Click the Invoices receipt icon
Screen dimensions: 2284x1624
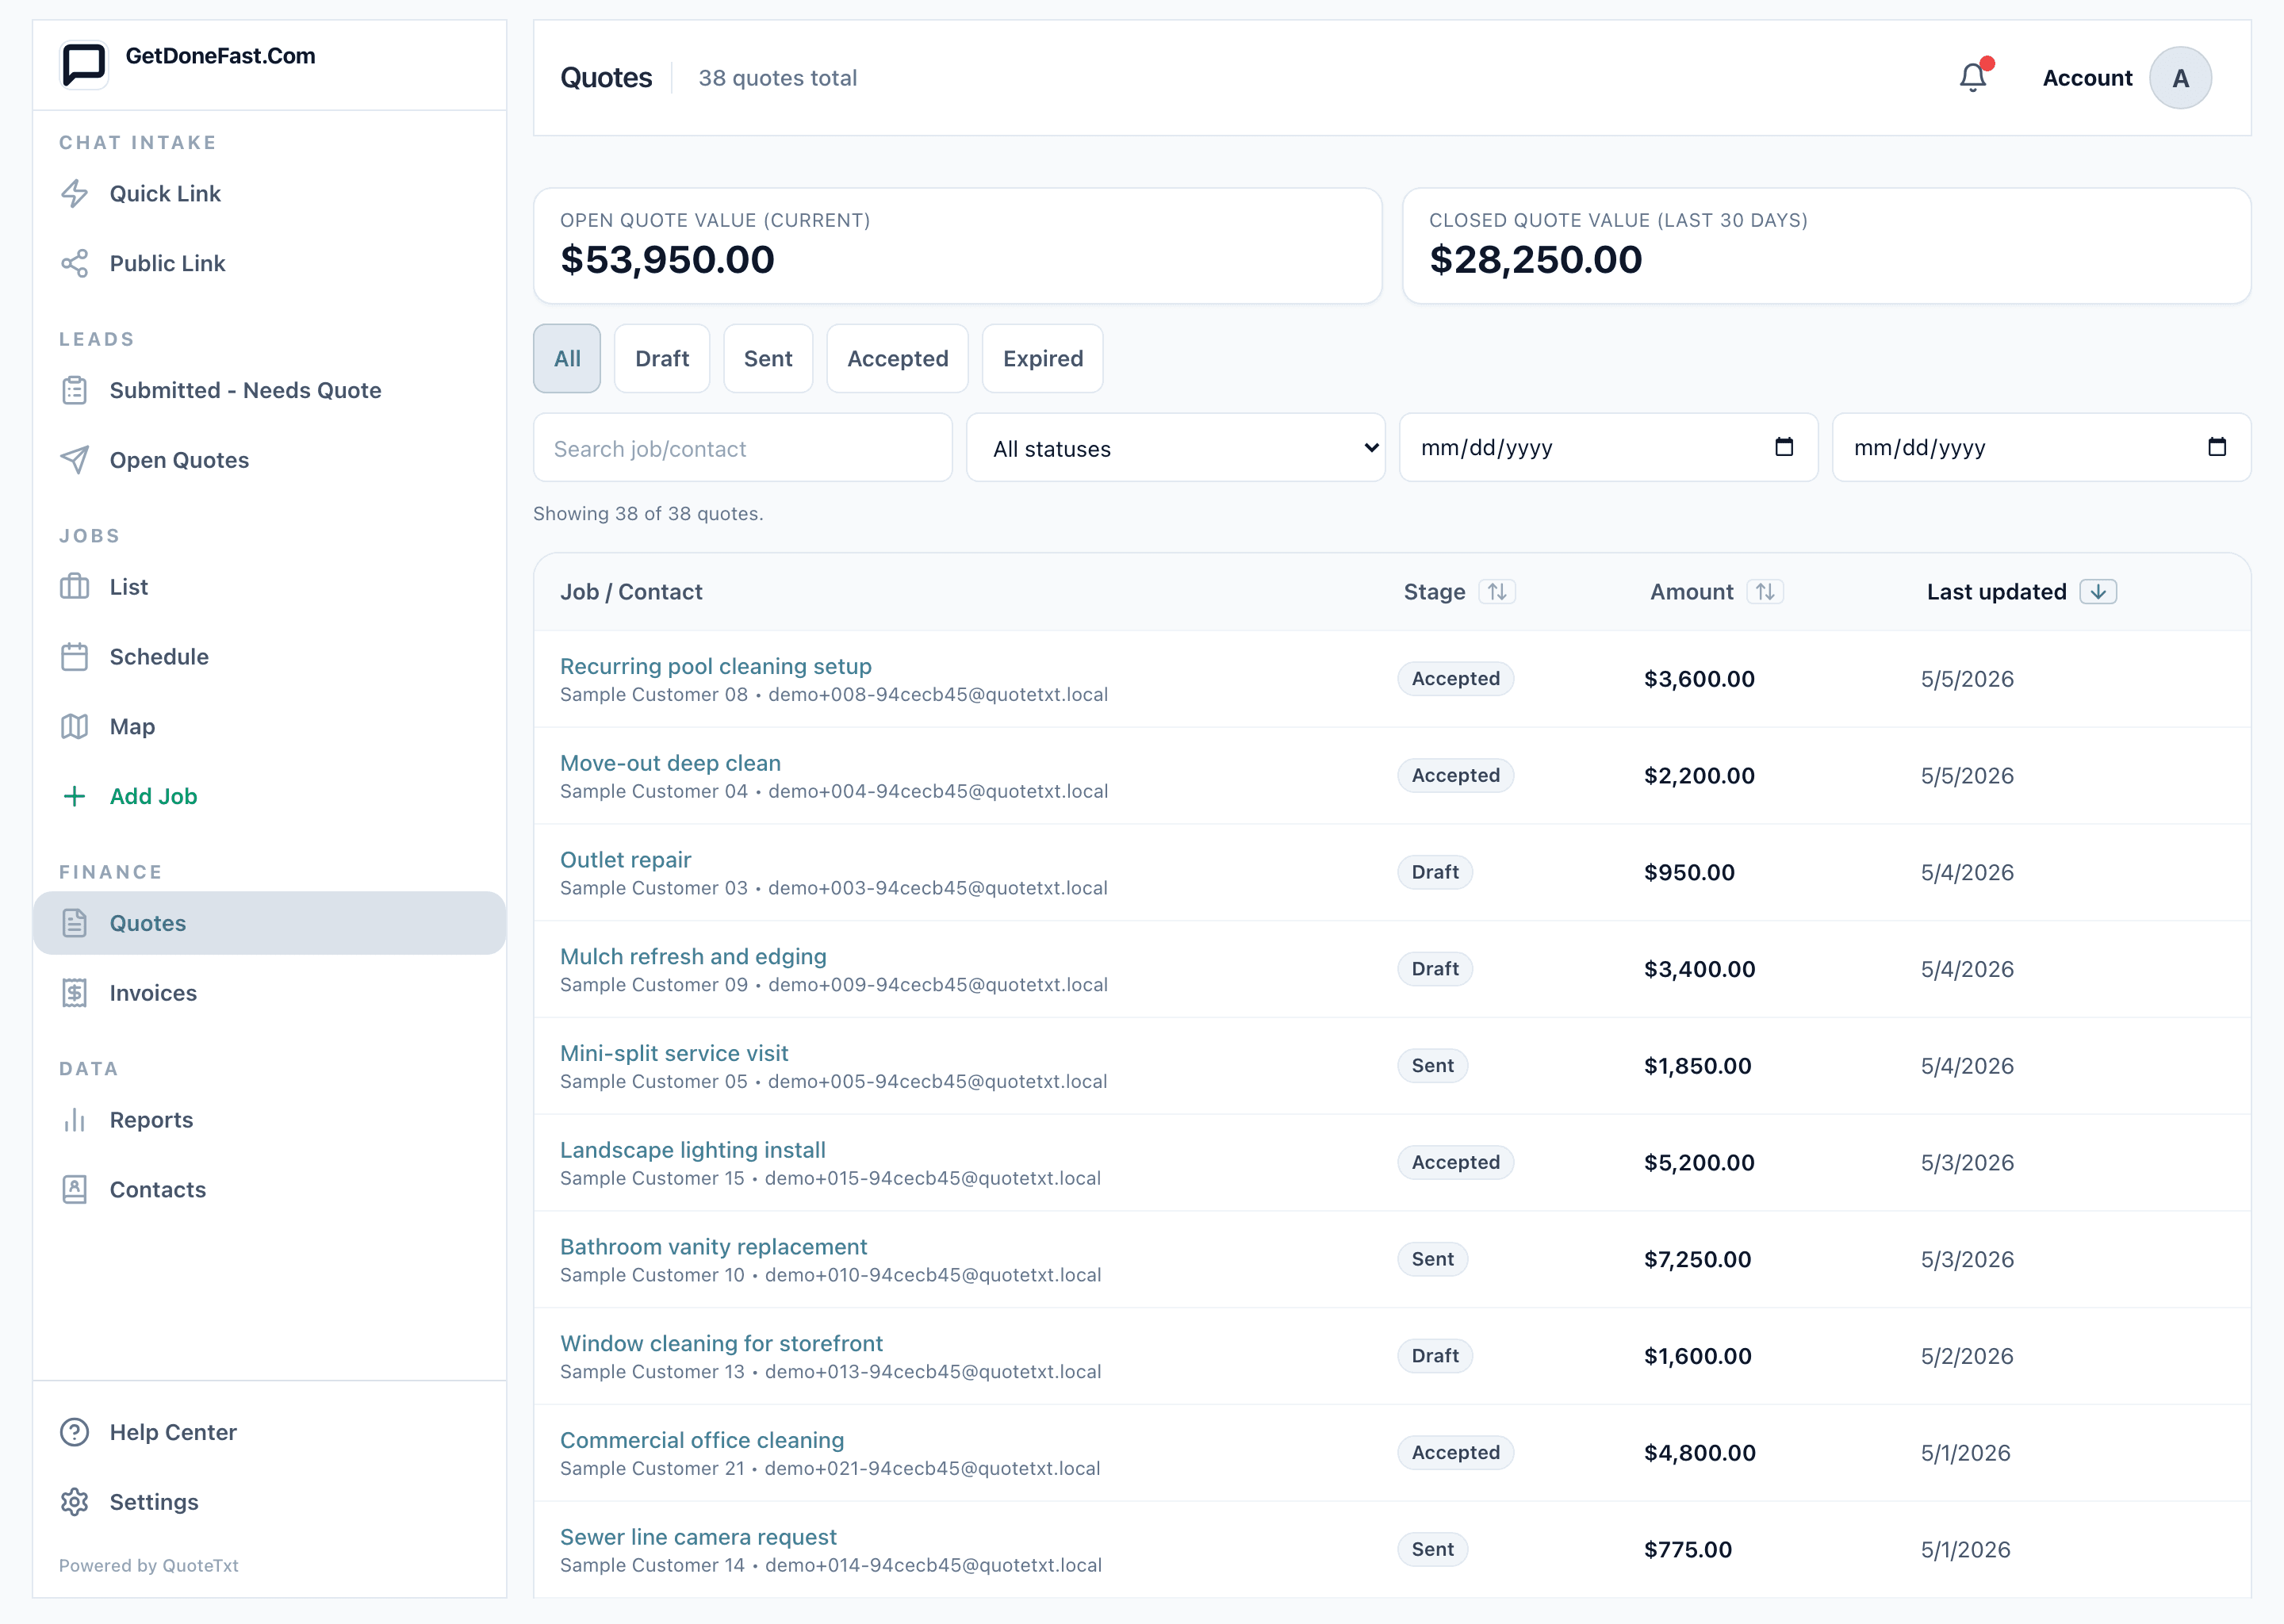[x=75, y=993]
